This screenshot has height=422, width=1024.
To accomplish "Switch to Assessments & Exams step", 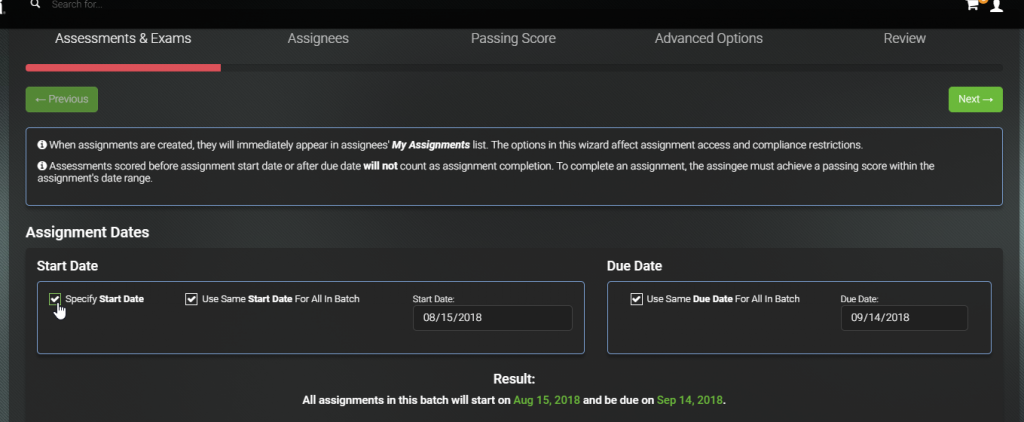I will point(123,39).
